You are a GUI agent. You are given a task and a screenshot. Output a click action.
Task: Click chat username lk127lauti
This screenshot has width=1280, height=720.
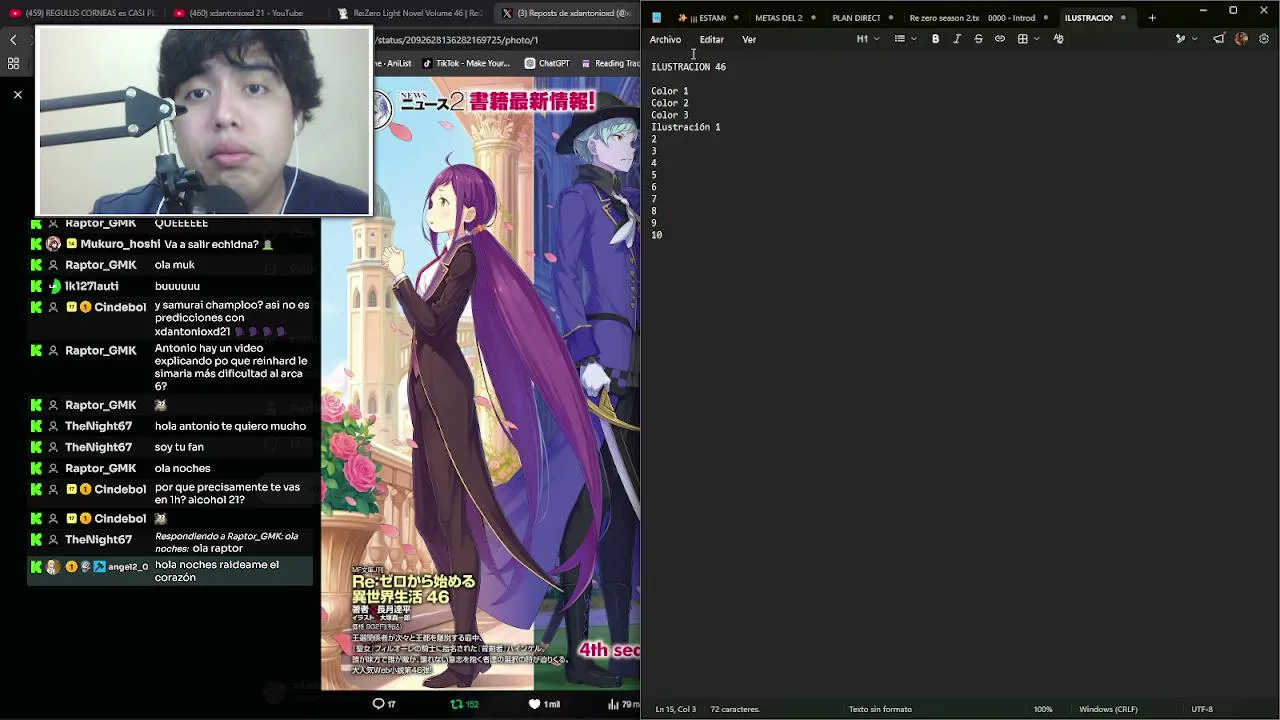click(91, 286)
